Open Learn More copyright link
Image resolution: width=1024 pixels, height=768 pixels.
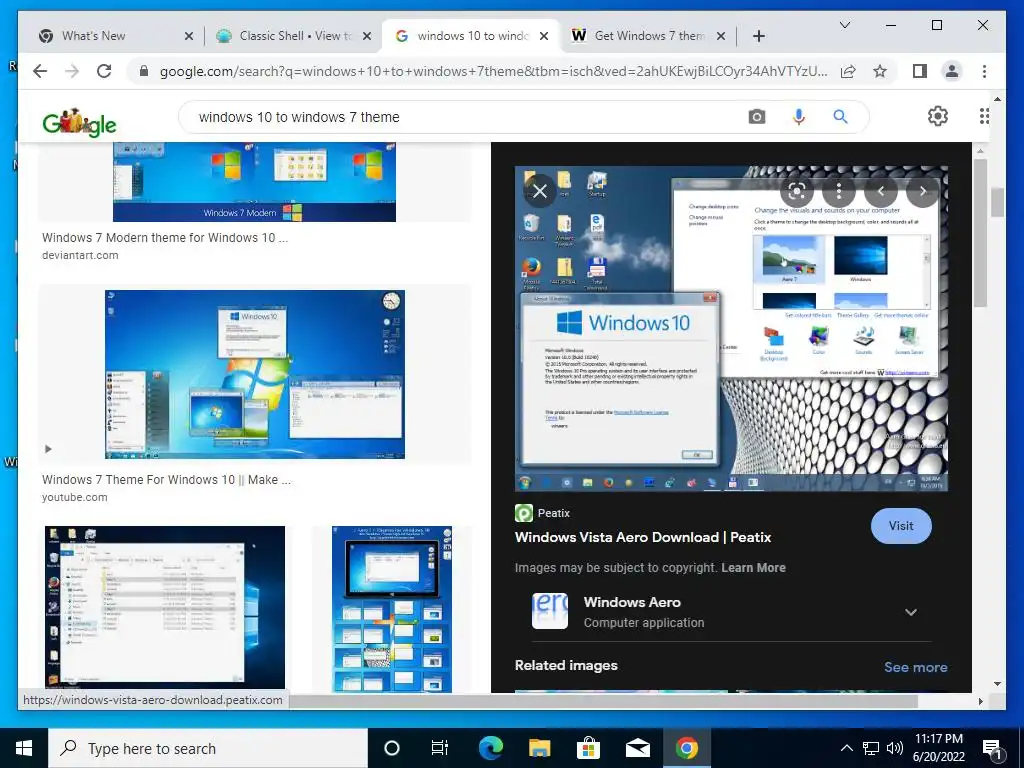[x=753, y=568]
